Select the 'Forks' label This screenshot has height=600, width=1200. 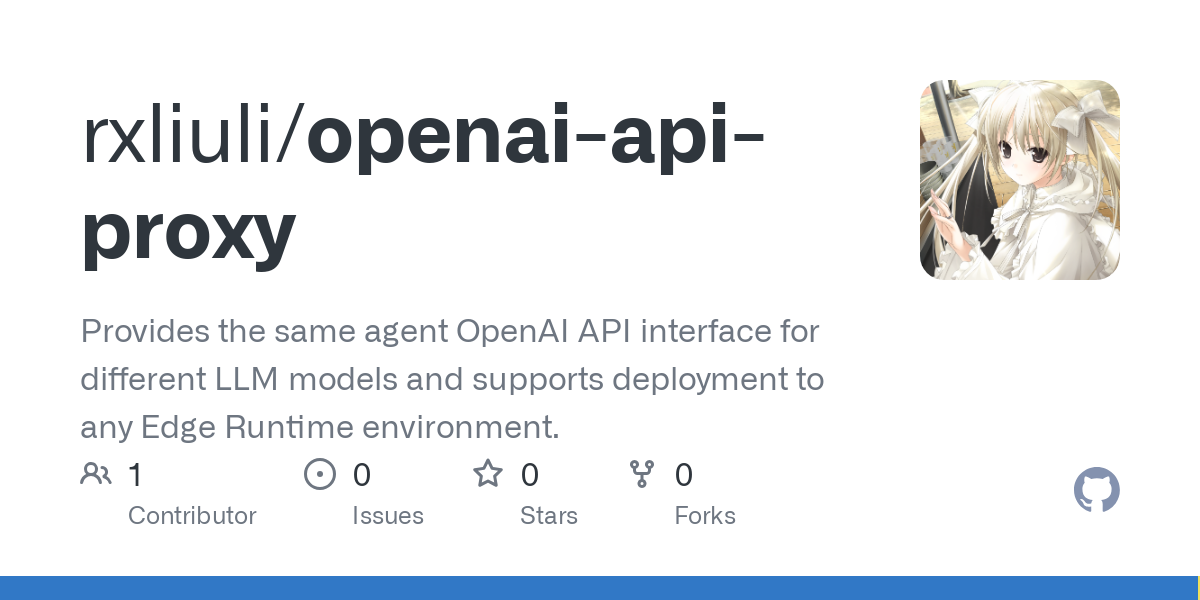(x=705, y=516)
